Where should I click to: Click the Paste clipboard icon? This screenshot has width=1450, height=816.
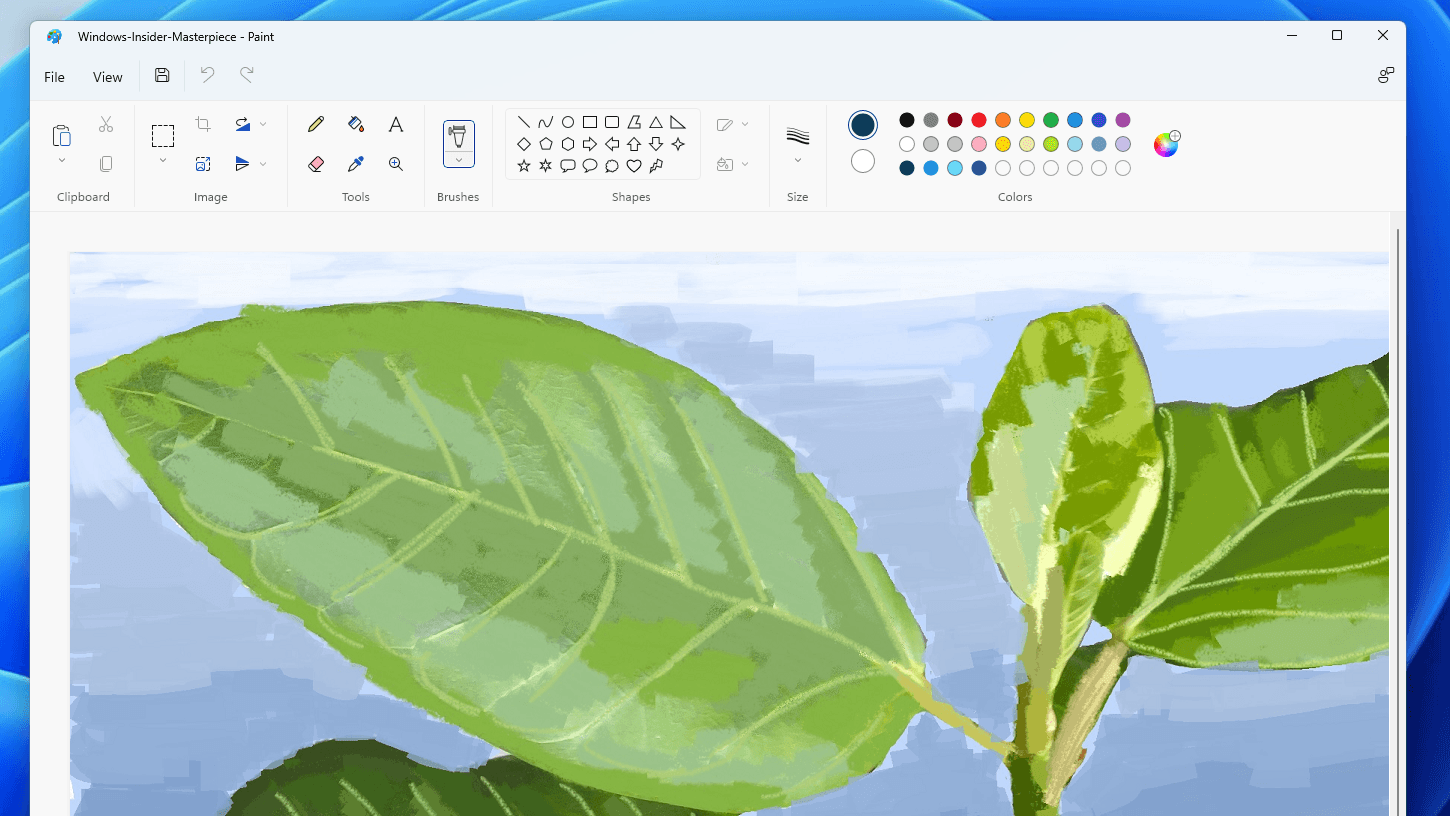(62, 135)
